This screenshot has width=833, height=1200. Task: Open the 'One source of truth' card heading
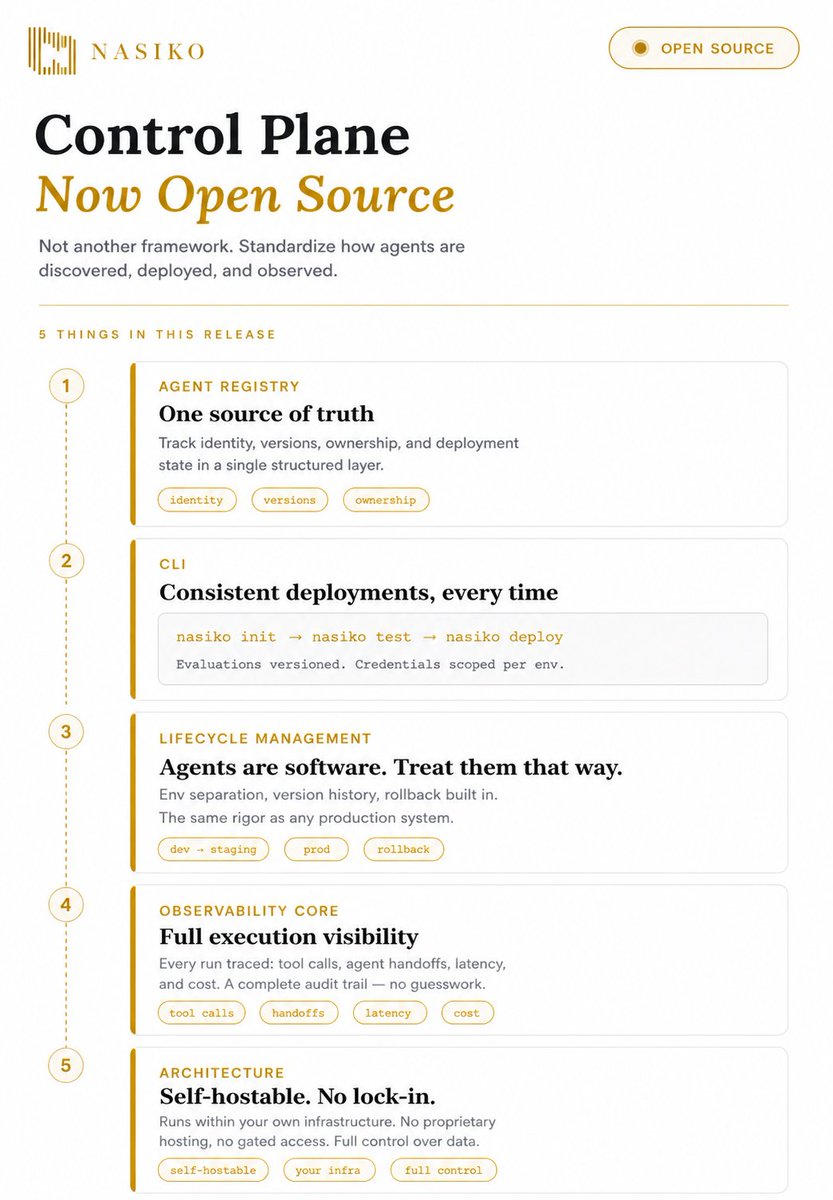[x=266, y=414]
